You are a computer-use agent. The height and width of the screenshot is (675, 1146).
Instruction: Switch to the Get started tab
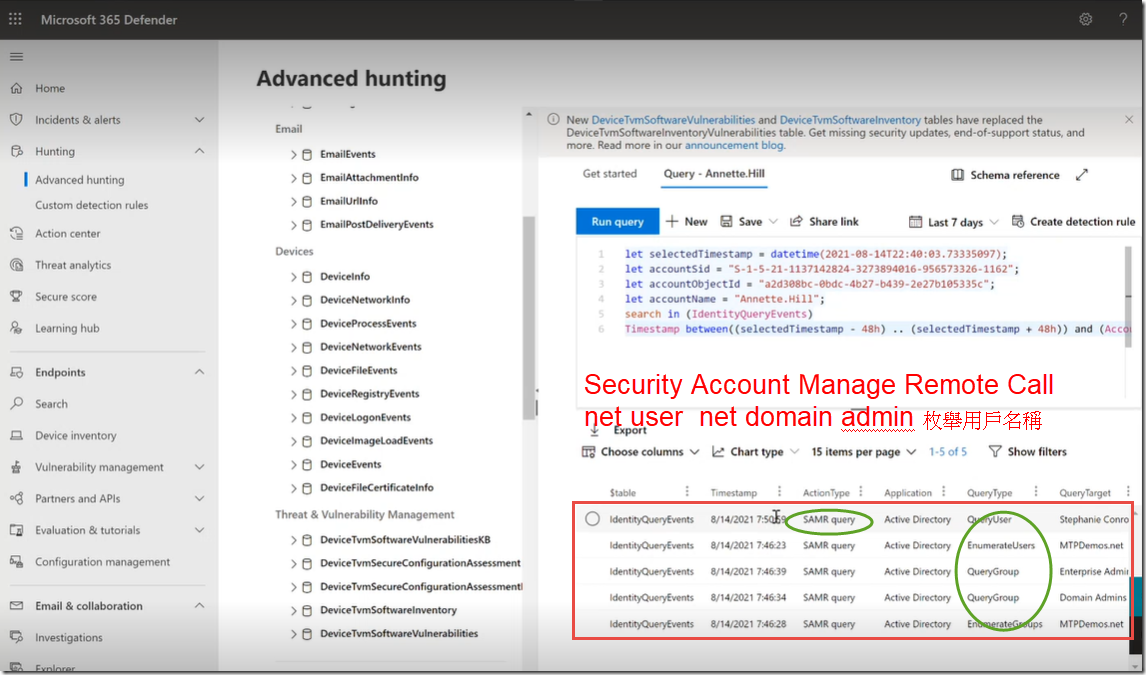pyautogui.click(x=609, y=174)
